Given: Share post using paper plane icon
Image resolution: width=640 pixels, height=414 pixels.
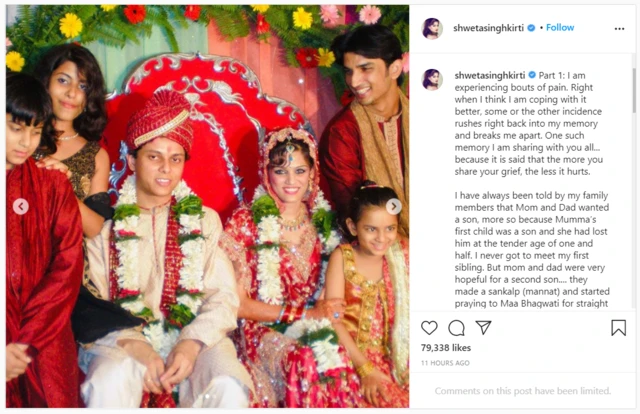Looking at the screenshot, I should pos(483,327).
